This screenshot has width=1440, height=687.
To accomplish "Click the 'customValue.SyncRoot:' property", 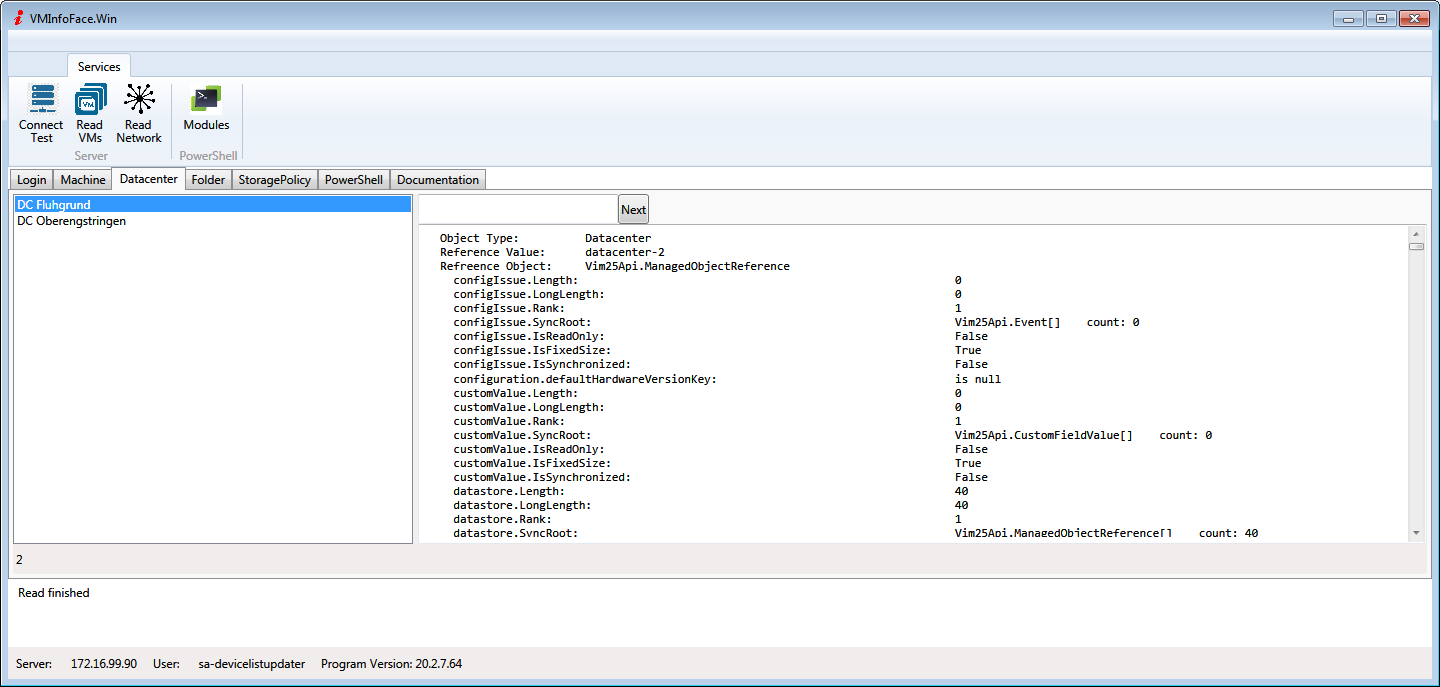I will coord(522,435).
